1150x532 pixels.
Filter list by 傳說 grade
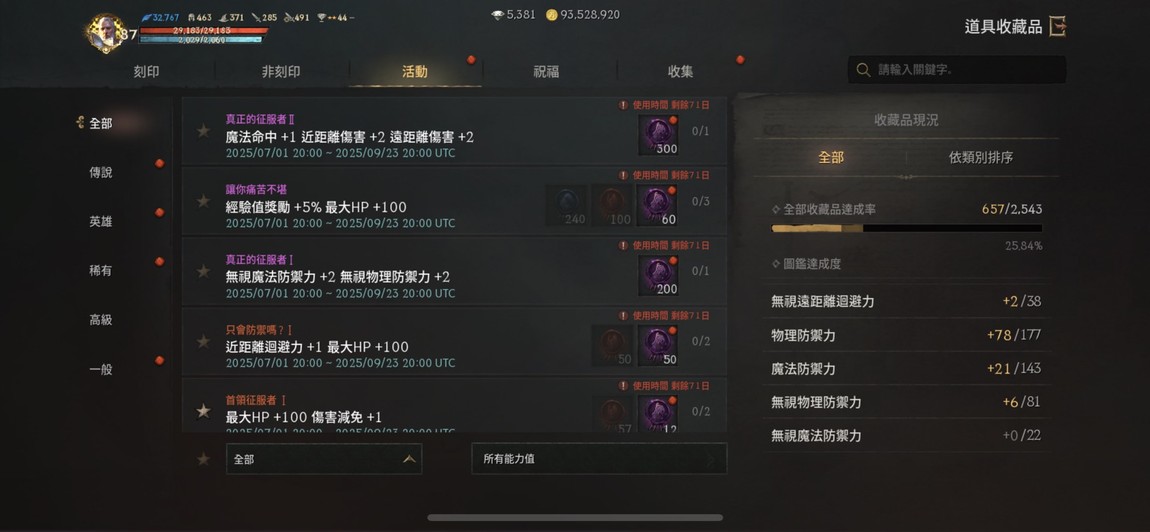click(101, 173)
